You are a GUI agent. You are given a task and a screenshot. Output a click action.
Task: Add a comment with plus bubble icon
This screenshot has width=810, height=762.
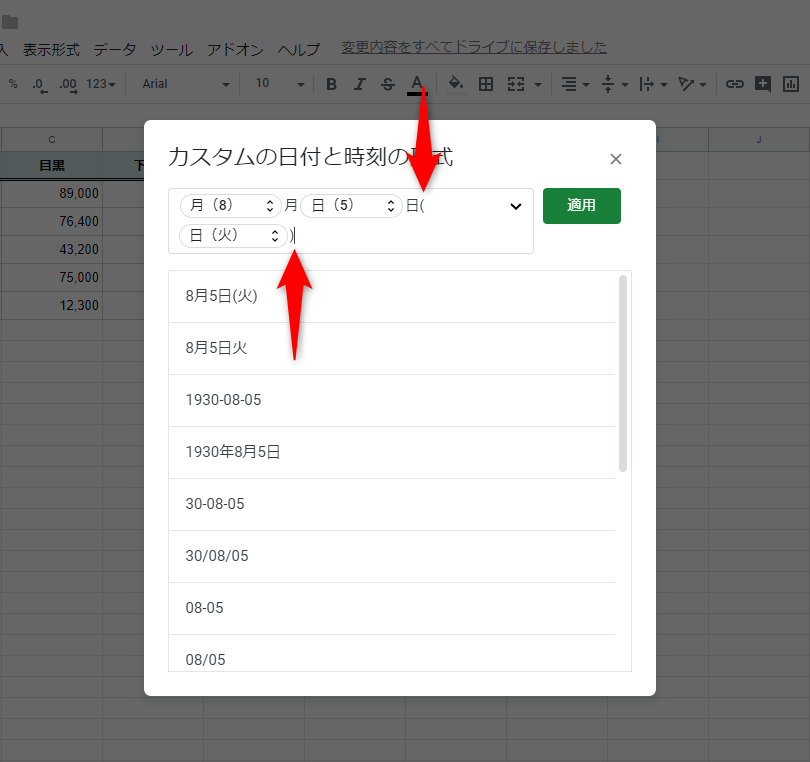coord(763,84)
